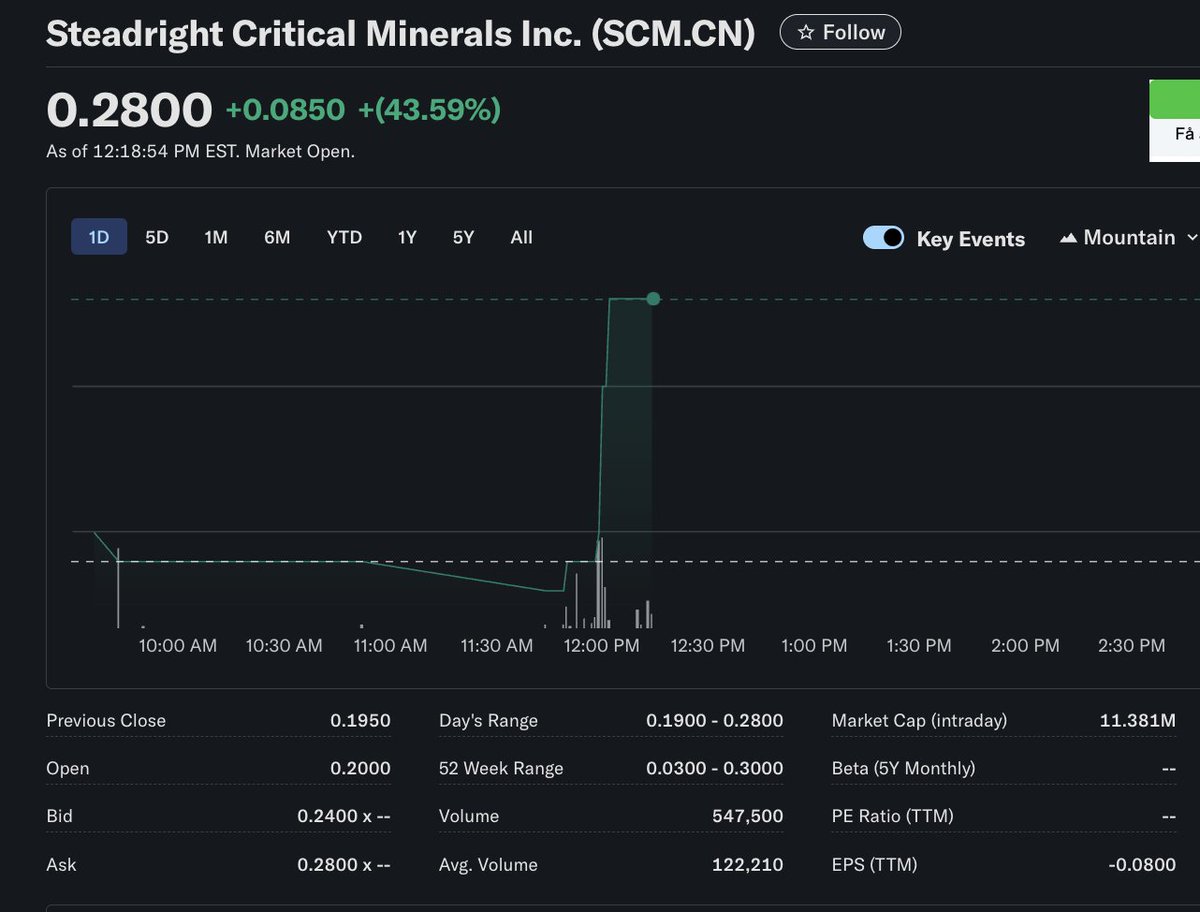Viewport: 1200px width, 912px height.
Task: Expand the chart style chevron next to Mountain
Action: [x=1192, y=238]
